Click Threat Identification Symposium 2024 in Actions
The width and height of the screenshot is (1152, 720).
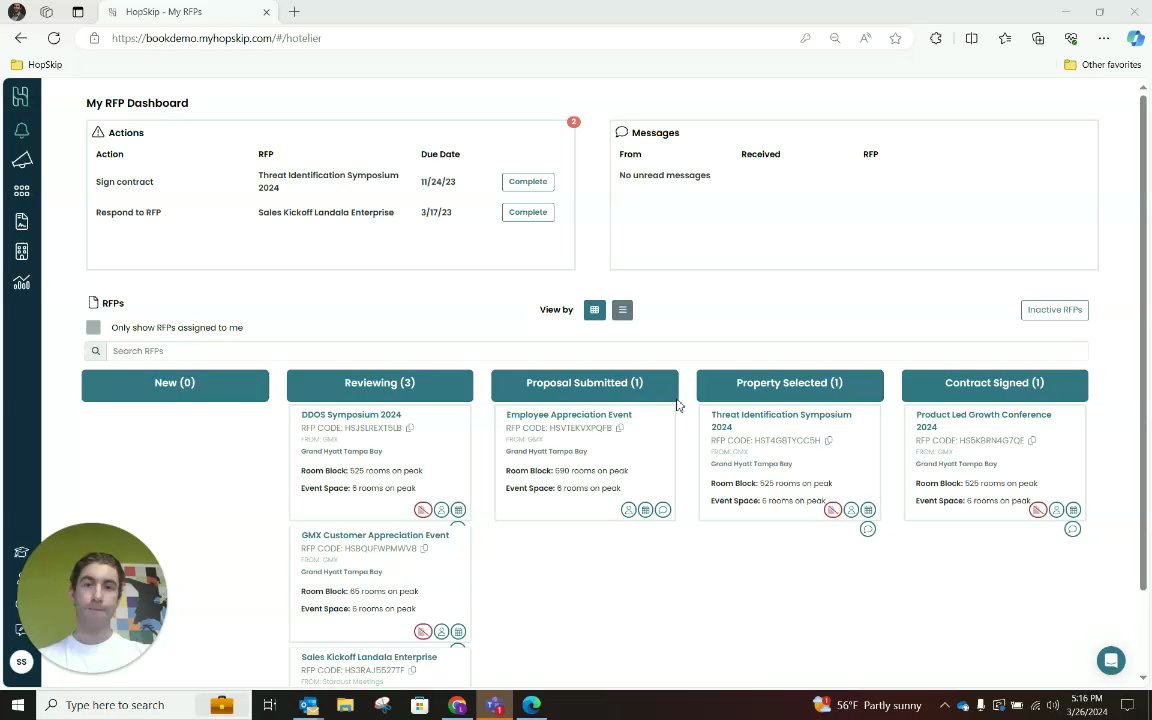(x=328, y=181)
